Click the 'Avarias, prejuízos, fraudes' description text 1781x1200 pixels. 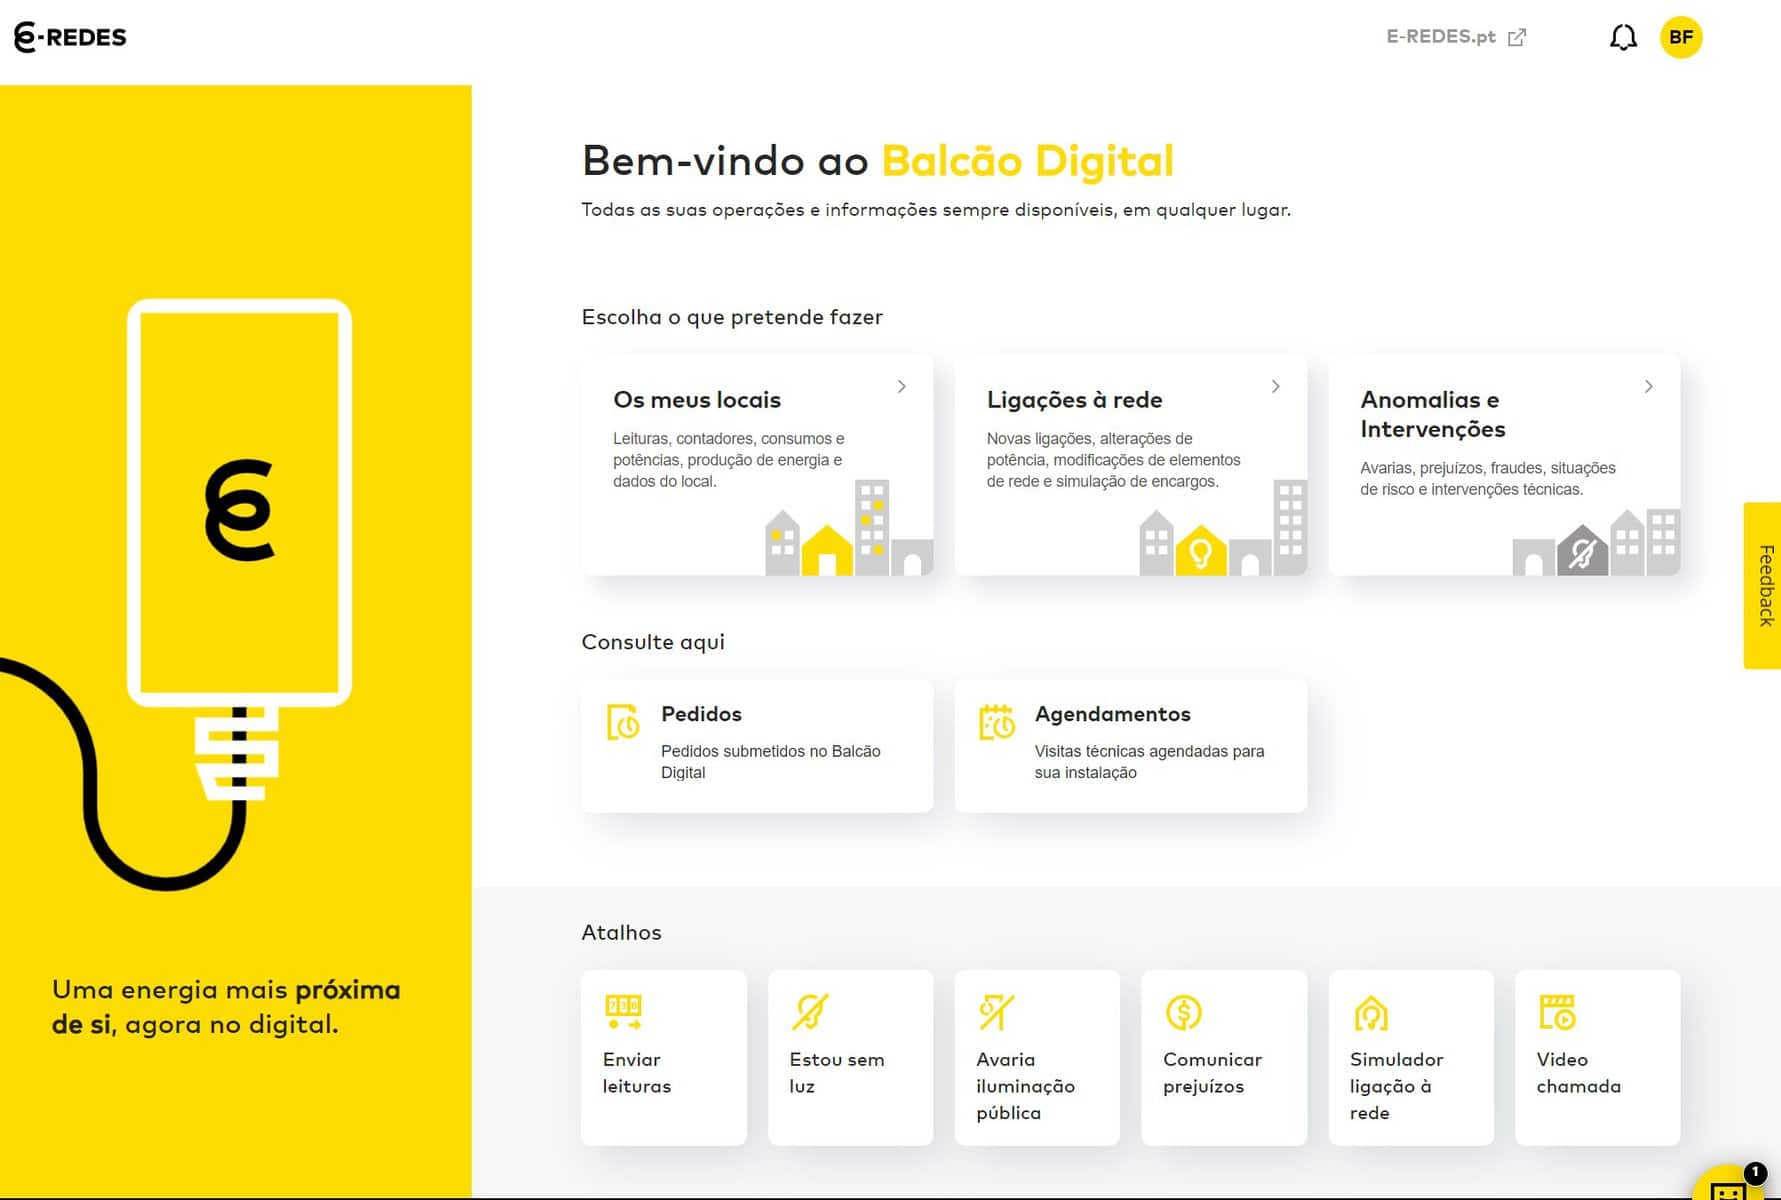[x=1487, y=479]
